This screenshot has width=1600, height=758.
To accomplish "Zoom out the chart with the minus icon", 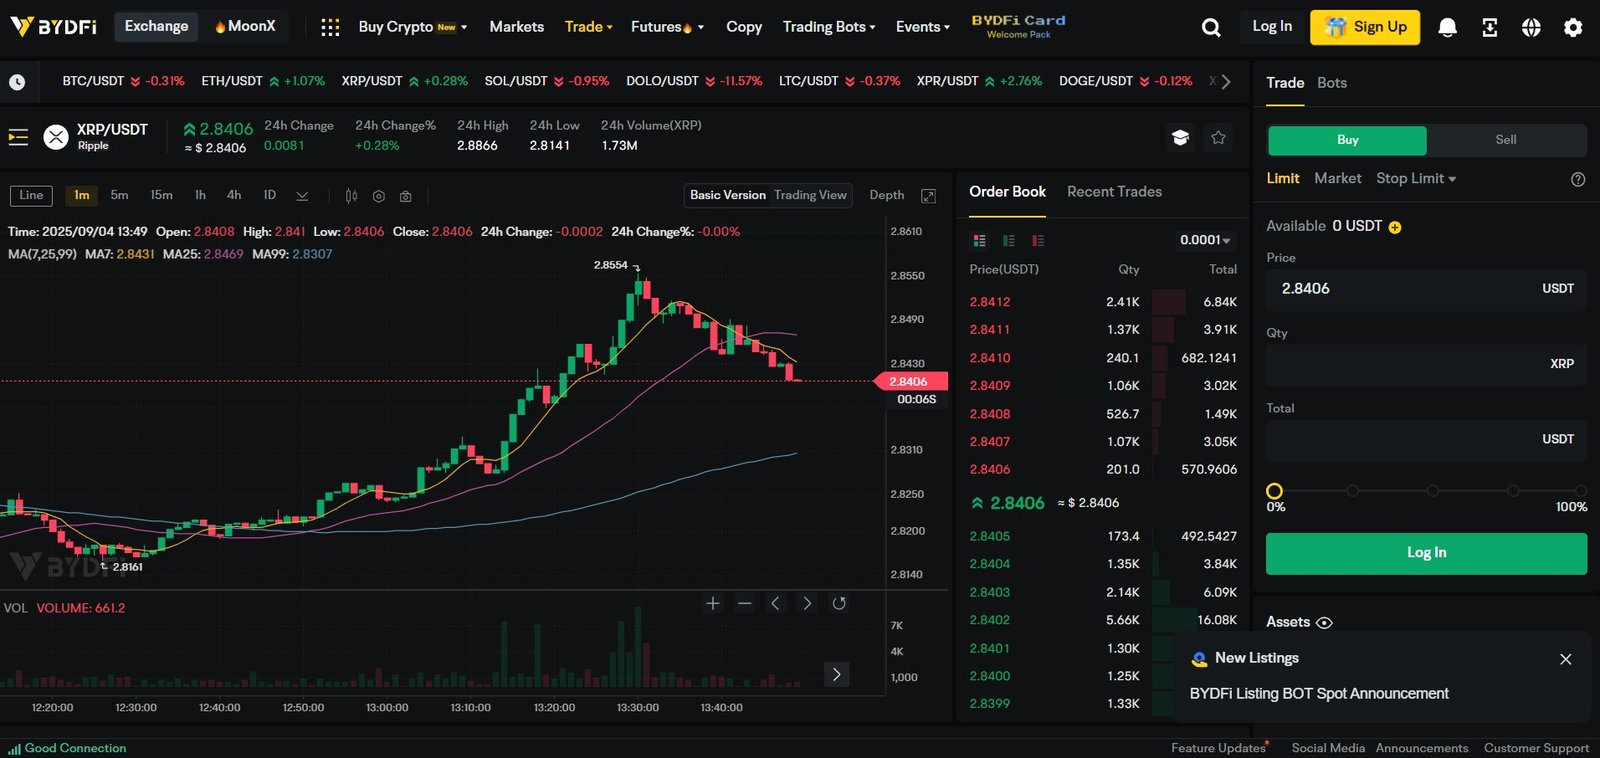I will click(x=745, y=603).
